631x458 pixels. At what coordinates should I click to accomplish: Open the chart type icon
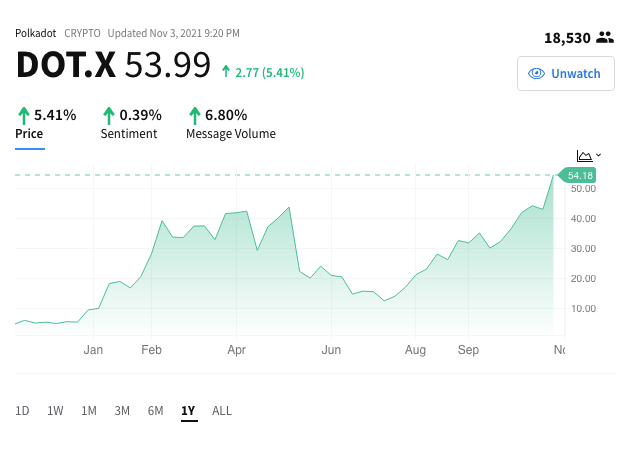pos(584,155)
